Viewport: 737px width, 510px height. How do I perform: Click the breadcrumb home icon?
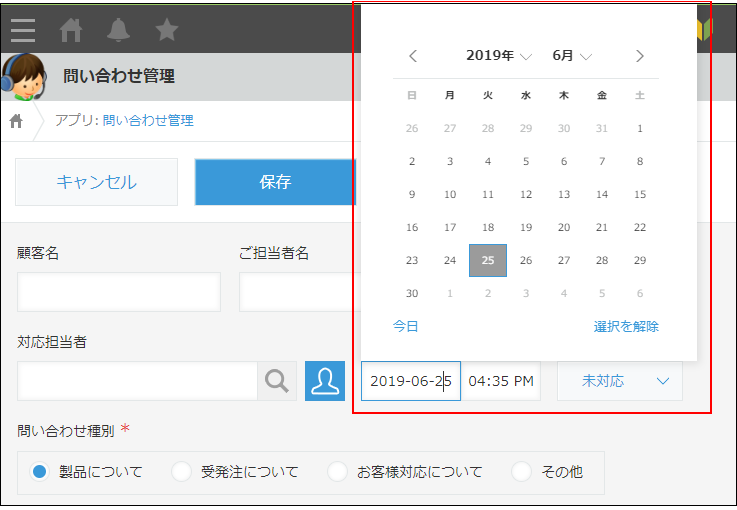tap(16, 121)
